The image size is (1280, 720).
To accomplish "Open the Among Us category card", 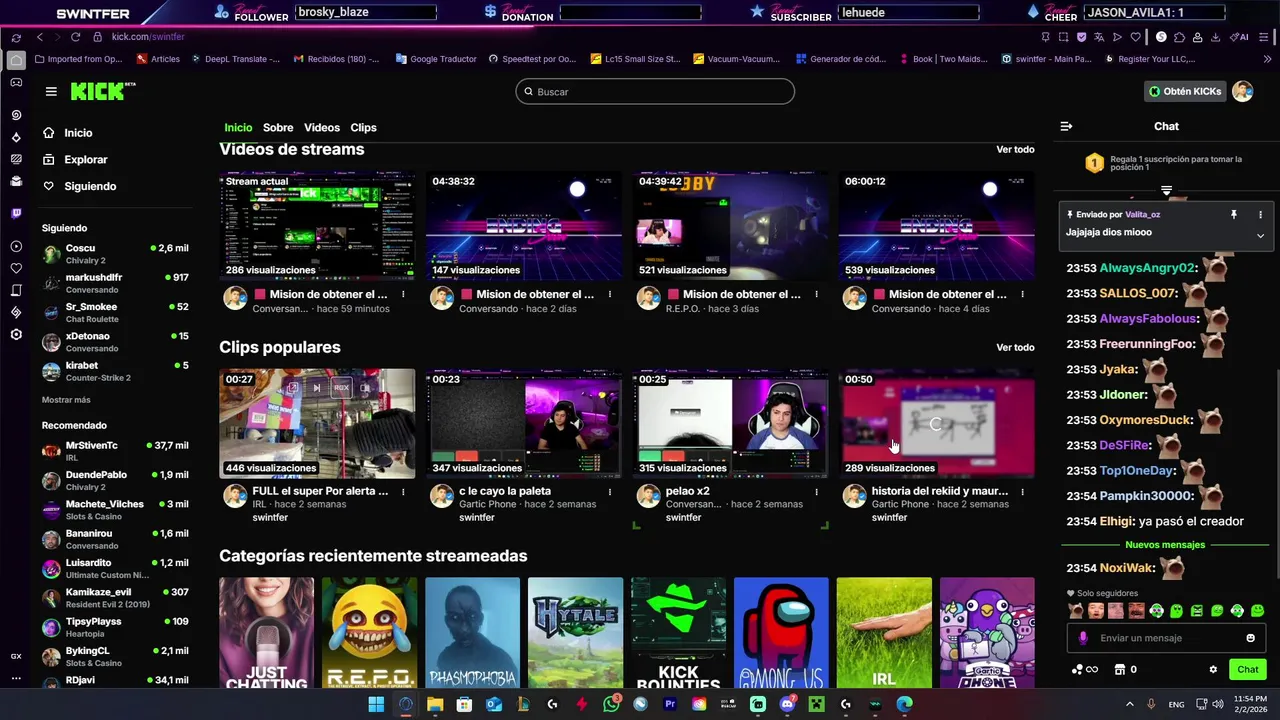I will [x=781, y=633].
